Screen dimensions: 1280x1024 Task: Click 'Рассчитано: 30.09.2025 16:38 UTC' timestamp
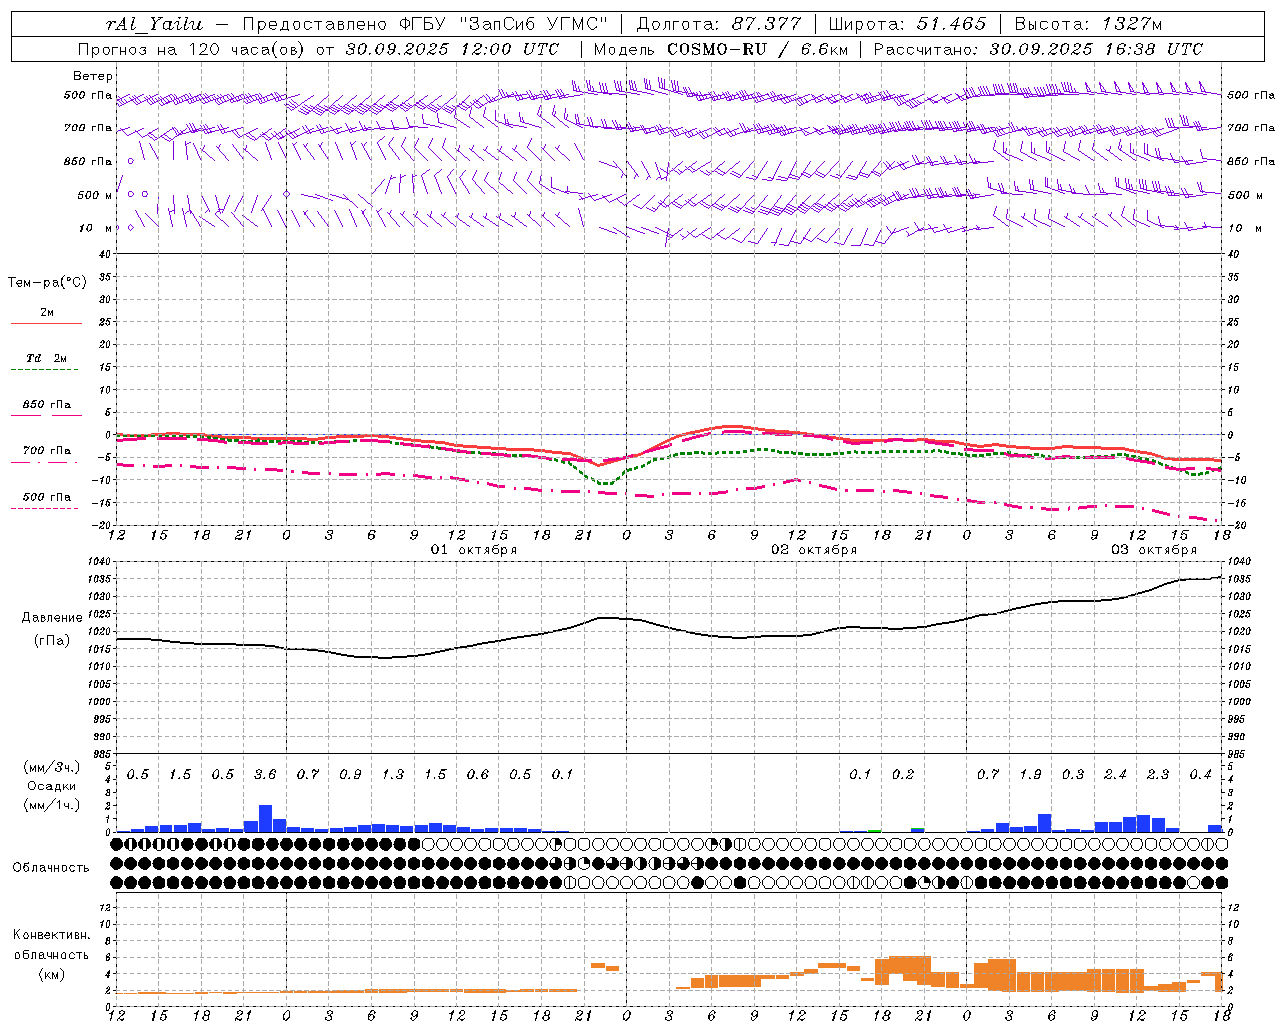click(1038, 49)
